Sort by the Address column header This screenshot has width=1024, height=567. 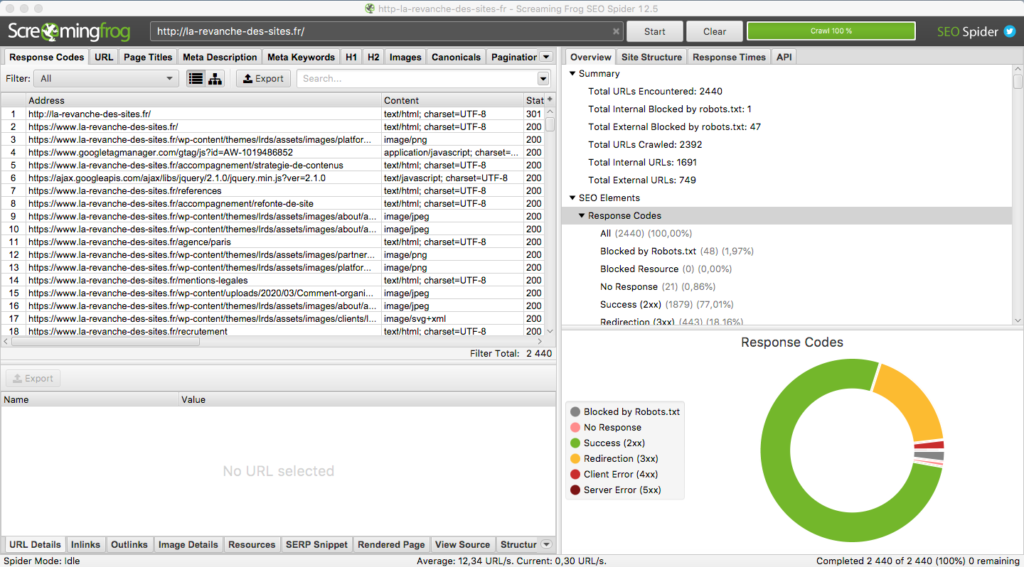[204, 100]
